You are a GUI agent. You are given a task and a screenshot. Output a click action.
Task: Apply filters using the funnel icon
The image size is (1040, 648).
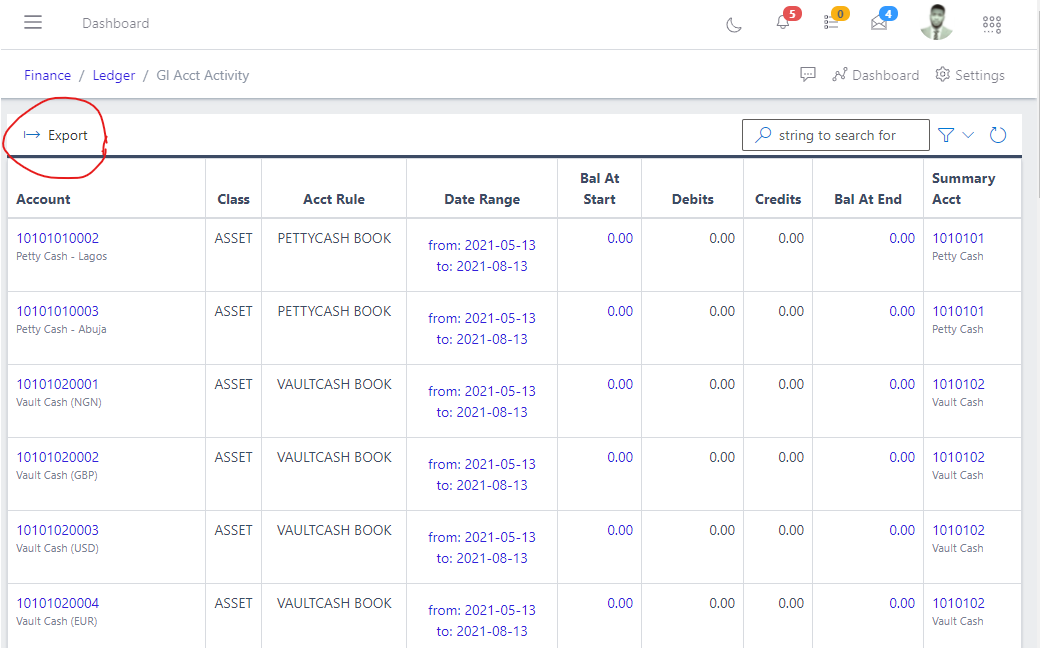945,134
